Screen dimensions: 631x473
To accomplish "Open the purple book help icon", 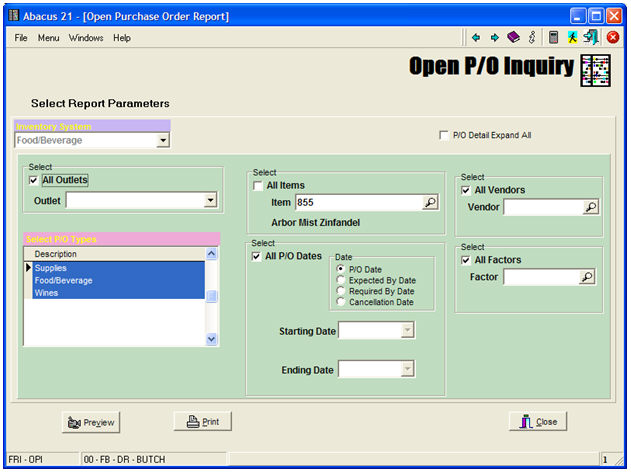I will click(x=513, y=37).
